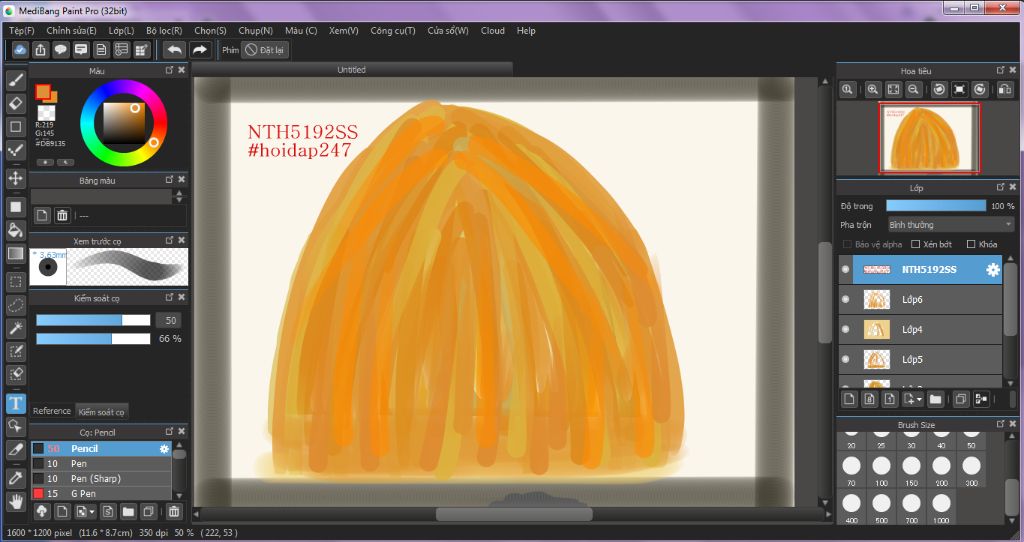Delete brush with trash icon in brush panel
Image resolution: width=1024 pixels, height=542 pixels.
(174, 511)
